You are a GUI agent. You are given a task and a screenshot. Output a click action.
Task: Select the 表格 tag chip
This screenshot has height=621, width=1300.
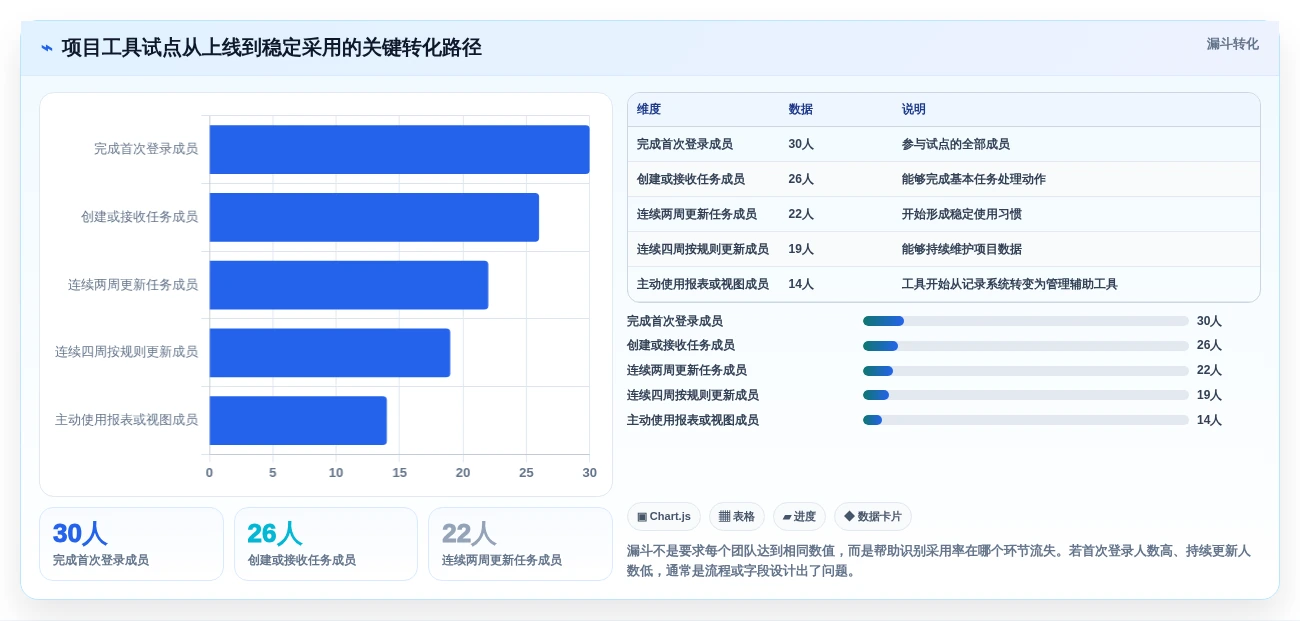point(737,517)
